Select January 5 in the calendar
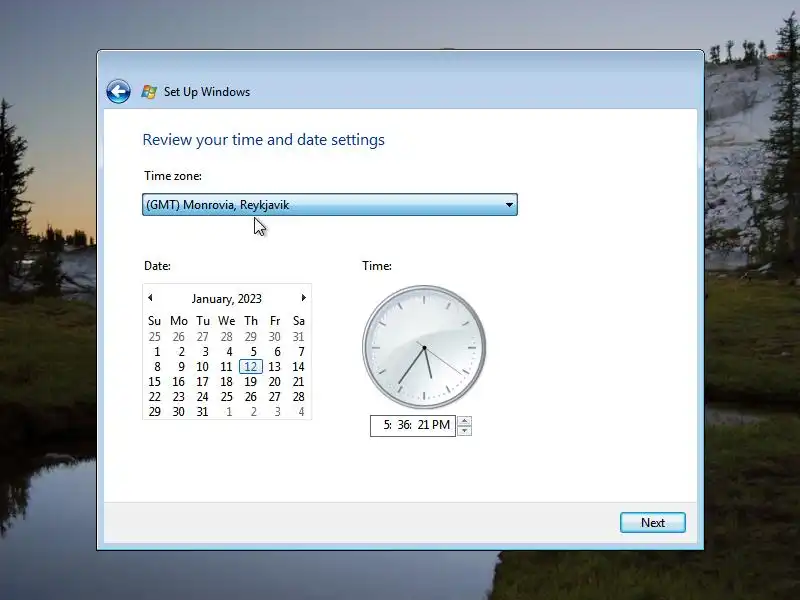This screenshot has height=600, width=800. point(254,352)
